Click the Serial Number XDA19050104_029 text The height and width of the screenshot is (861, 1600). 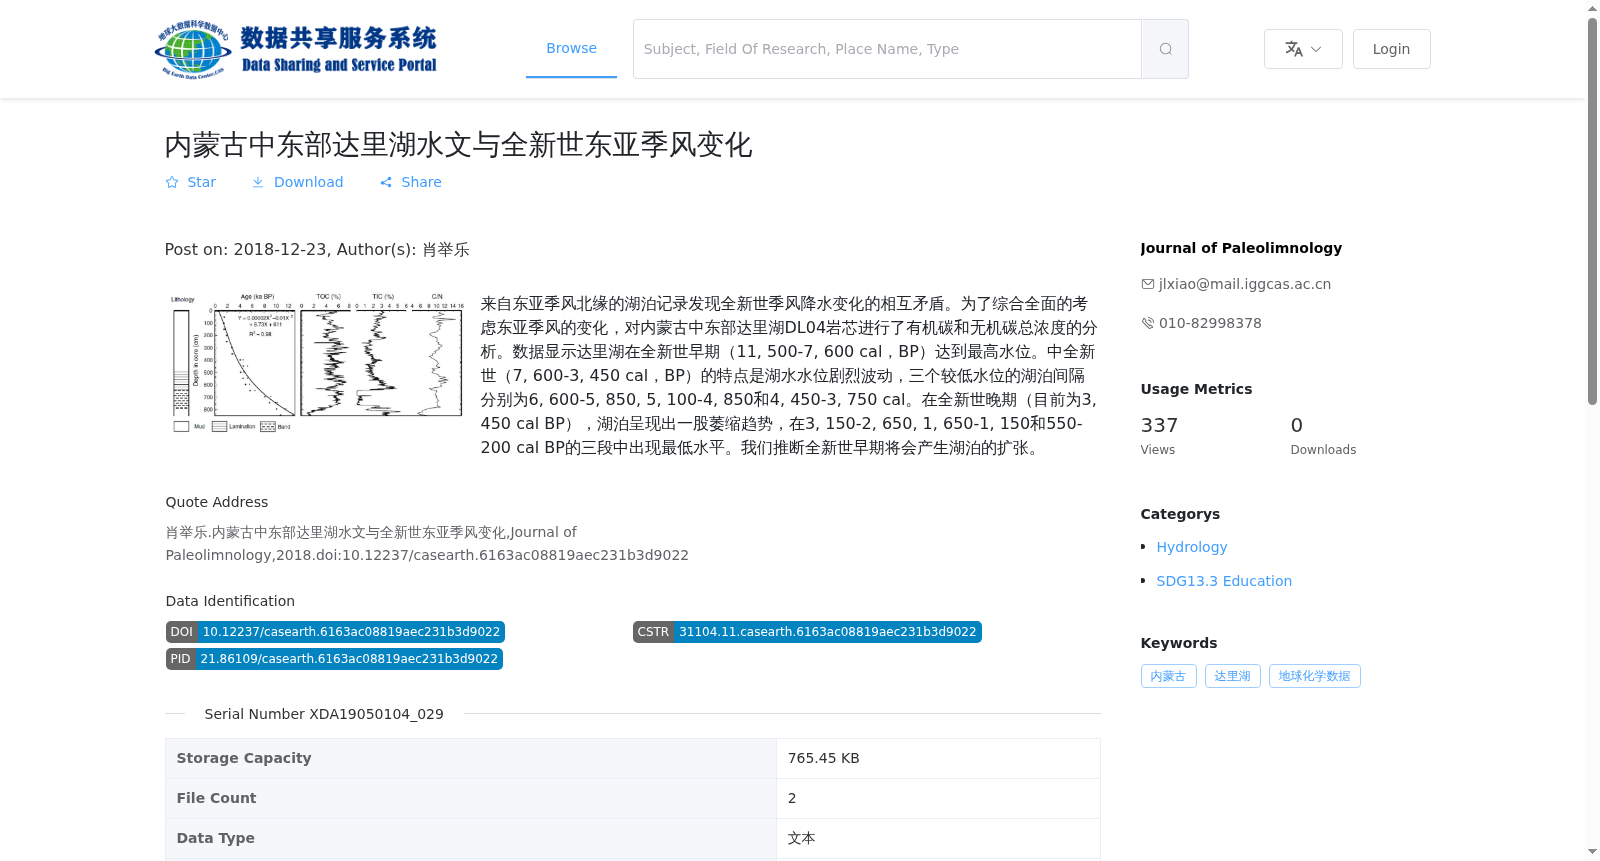[x=324, y=714]
